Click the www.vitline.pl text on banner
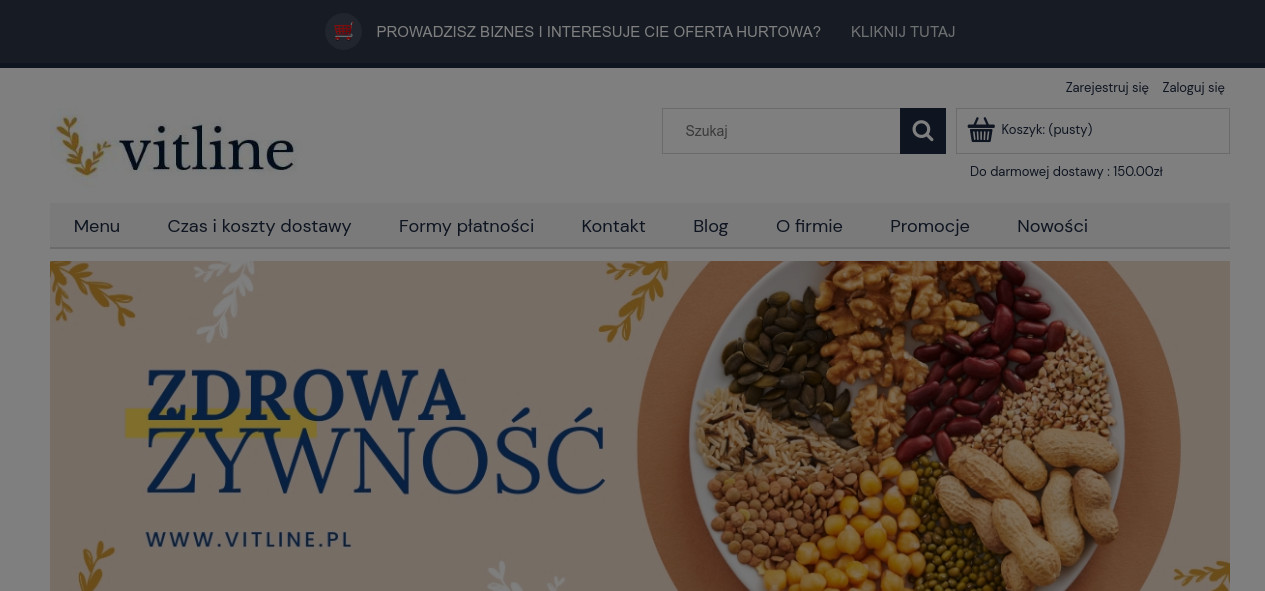 point(249,539)
